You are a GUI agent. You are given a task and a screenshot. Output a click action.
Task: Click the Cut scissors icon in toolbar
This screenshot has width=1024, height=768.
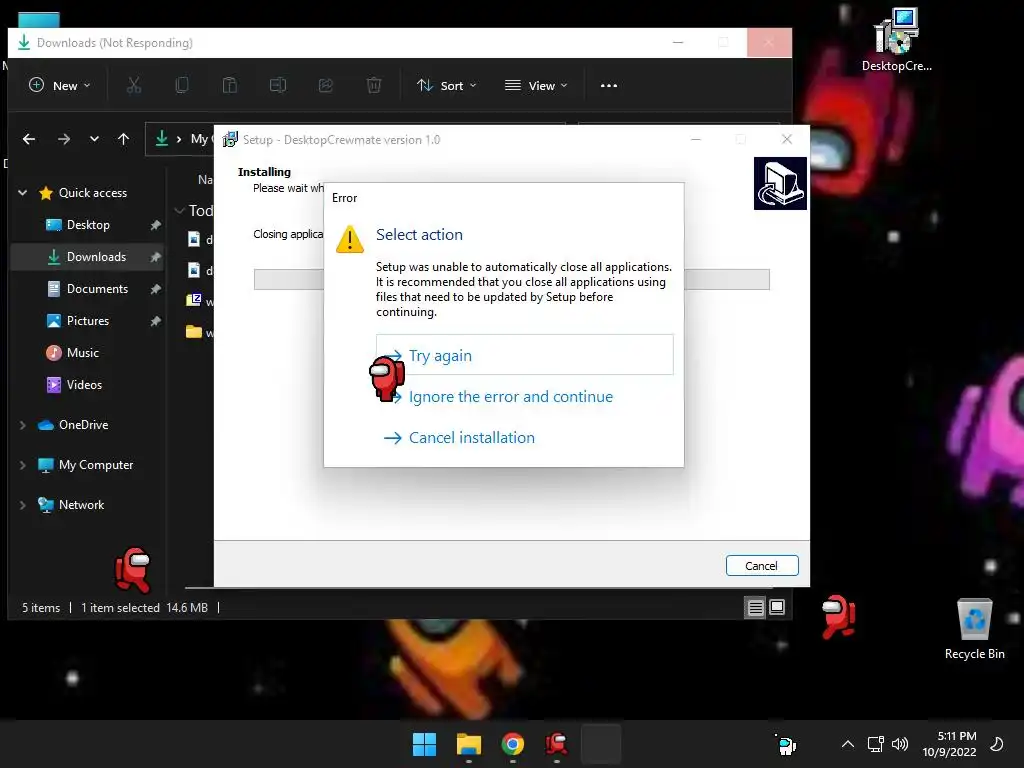134,86
